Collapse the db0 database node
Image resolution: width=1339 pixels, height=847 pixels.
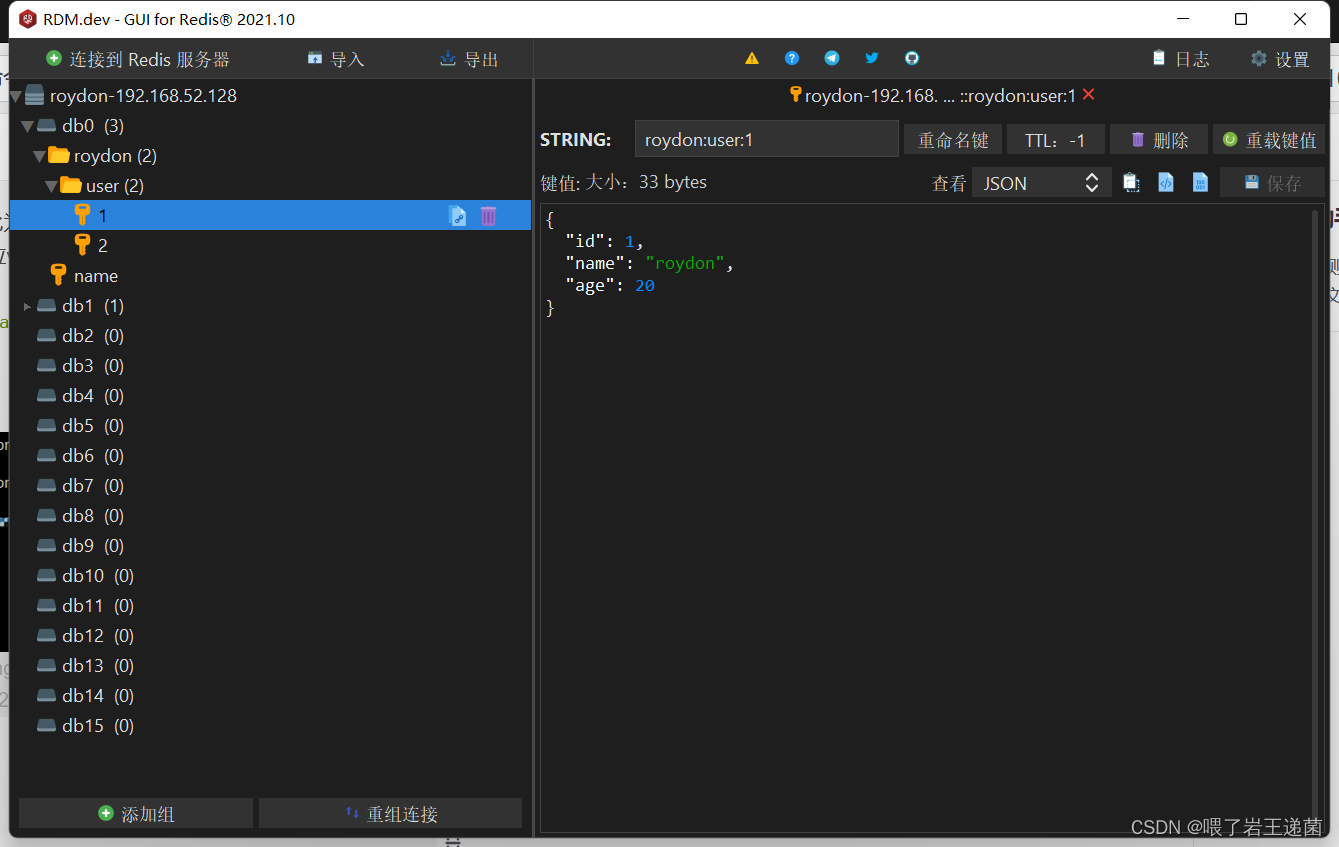(28, 126)
